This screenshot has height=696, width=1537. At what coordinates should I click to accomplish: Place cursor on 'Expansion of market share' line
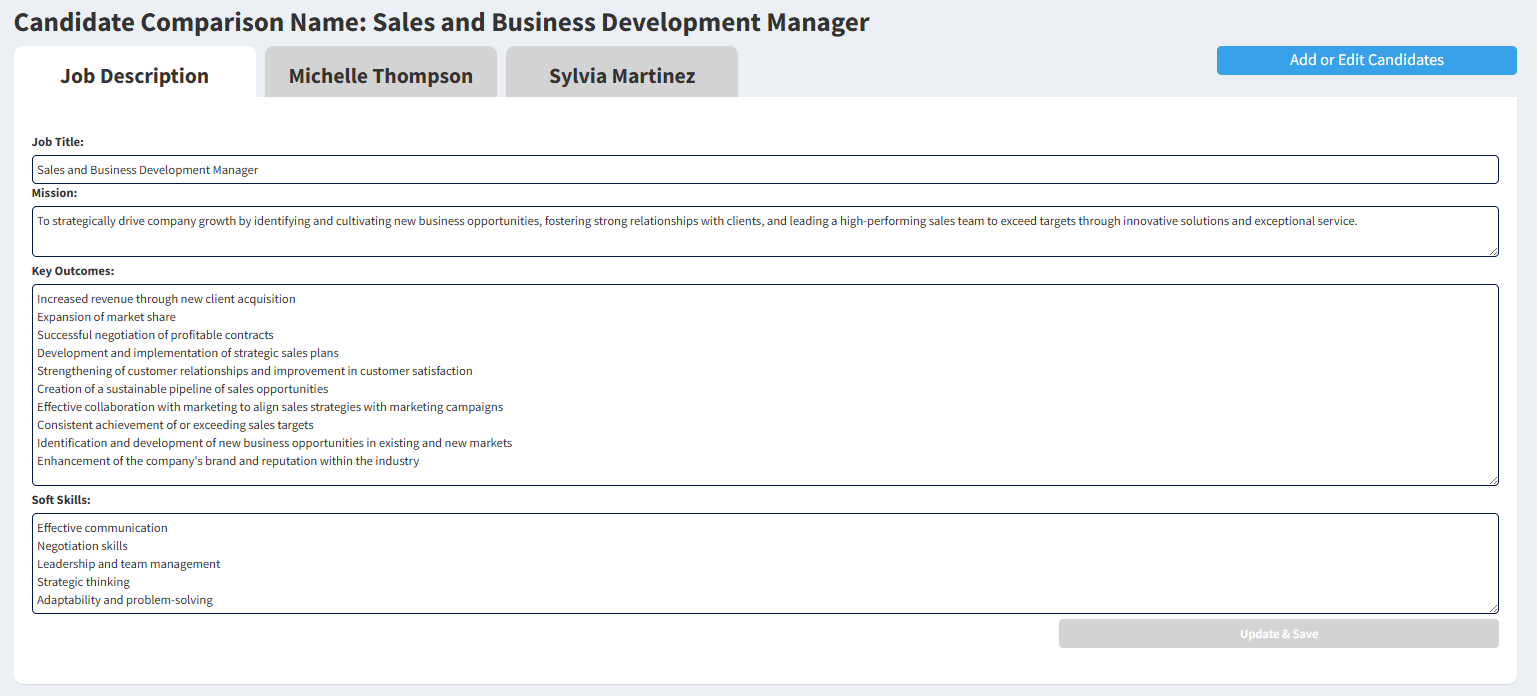106,317
